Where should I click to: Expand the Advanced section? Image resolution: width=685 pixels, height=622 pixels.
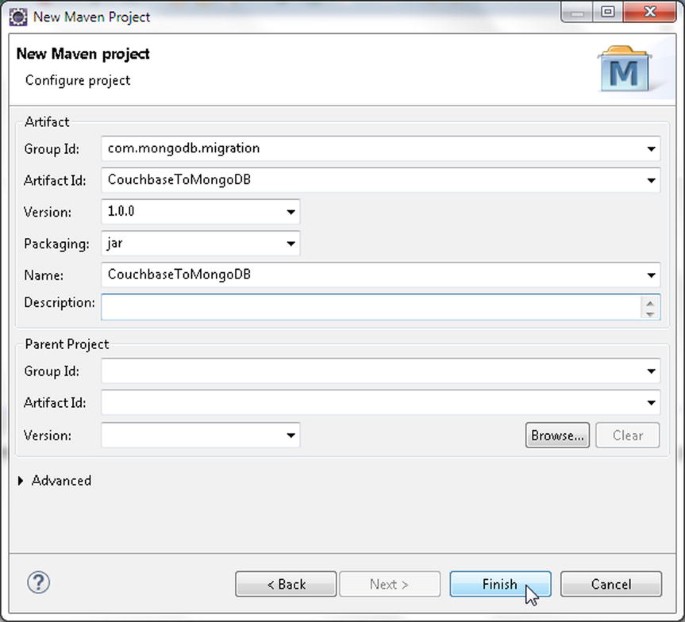click(23, 481)
